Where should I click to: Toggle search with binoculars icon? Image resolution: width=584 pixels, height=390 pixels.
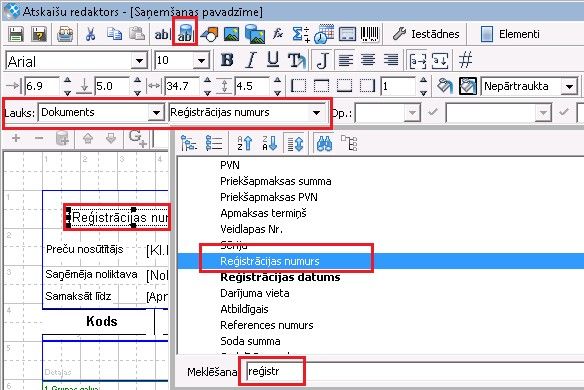pyautogui.click(x=324, y=143)
